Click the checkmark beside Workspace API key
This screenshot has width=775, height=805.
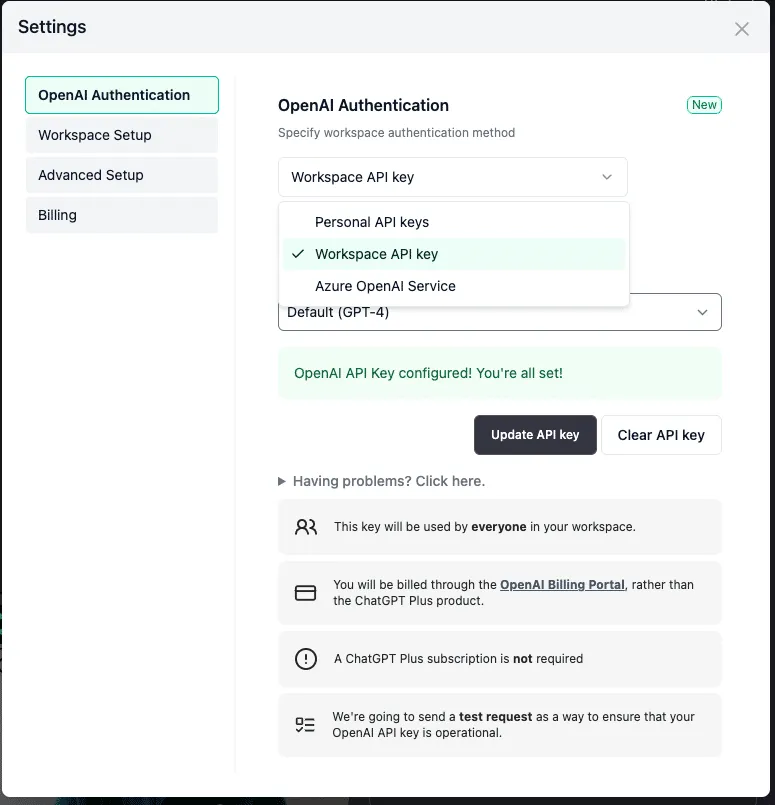pos(298,254)
